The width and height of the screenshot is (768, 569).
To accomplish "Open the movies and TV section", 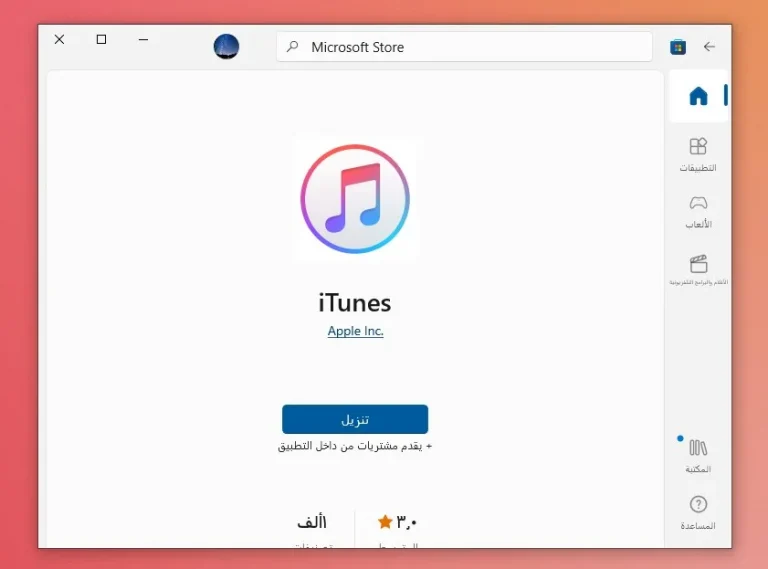I will point(698,269).
